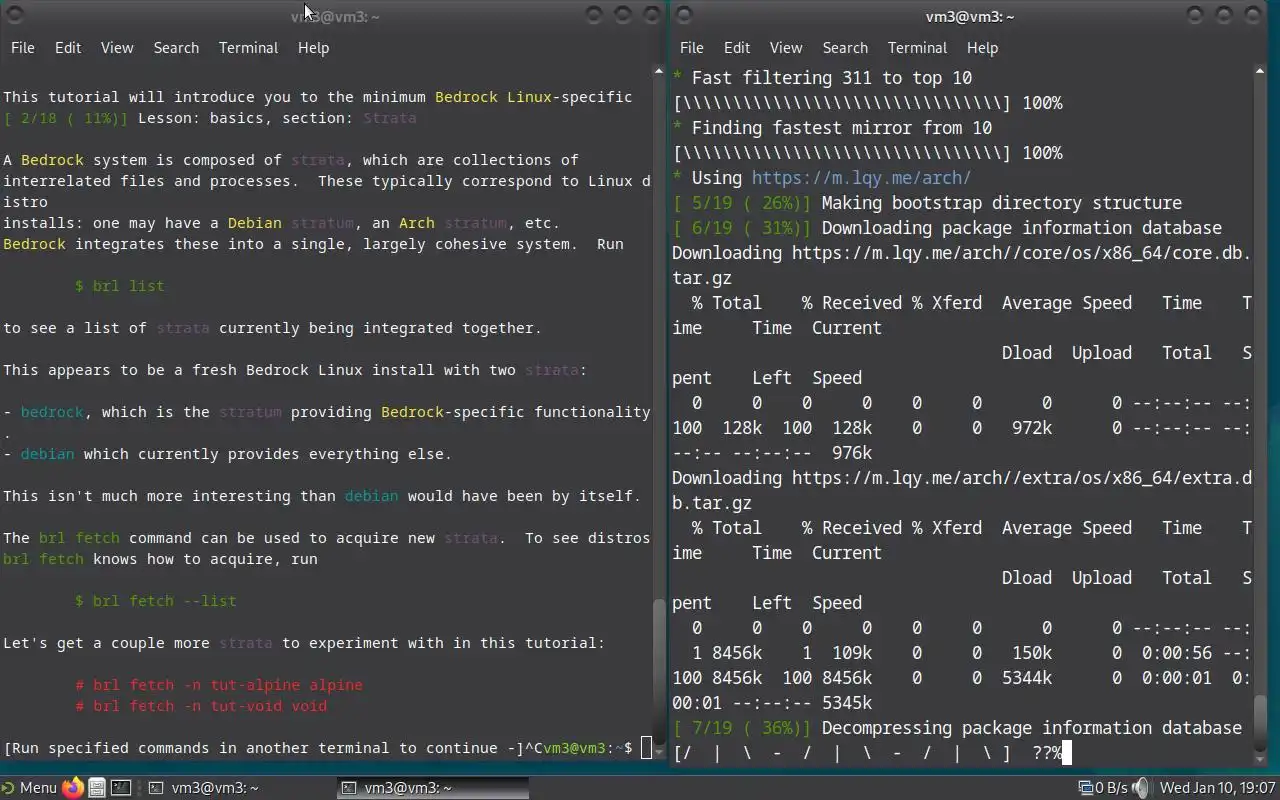
Task: Open Help menu in left terminal
Action: pos(313,47)
